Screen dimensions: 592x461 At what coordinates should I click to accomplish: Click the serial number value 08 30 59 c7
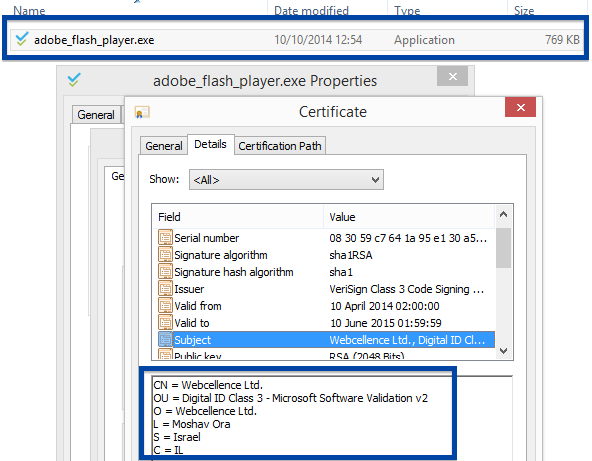click(x=408, y=238)
